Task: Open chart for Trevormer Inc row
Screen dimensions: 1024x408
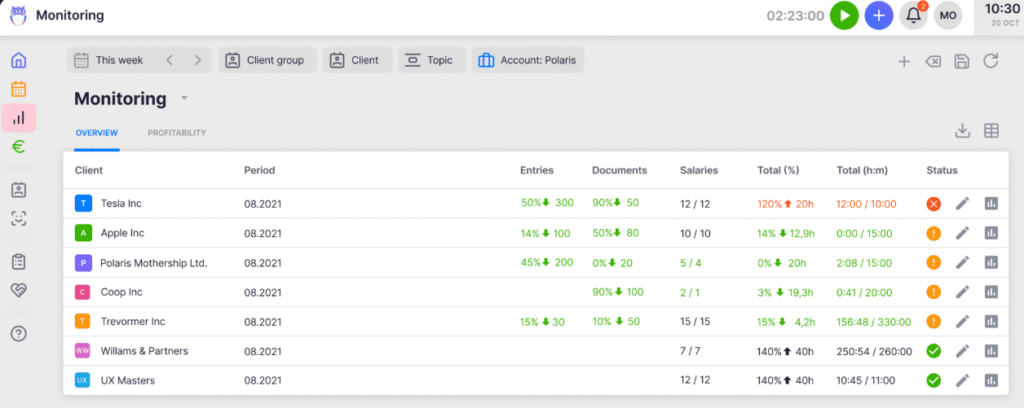Action: (991, 321)
